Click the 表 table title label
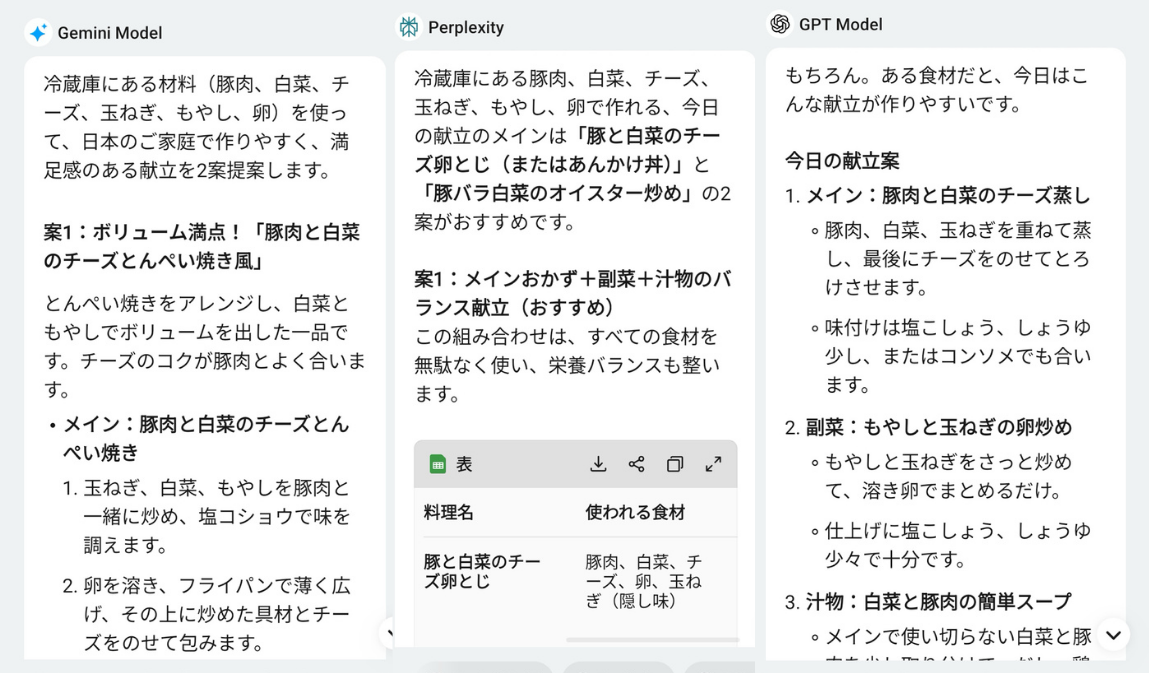The image size is (1150, 674). click(464, 464)
